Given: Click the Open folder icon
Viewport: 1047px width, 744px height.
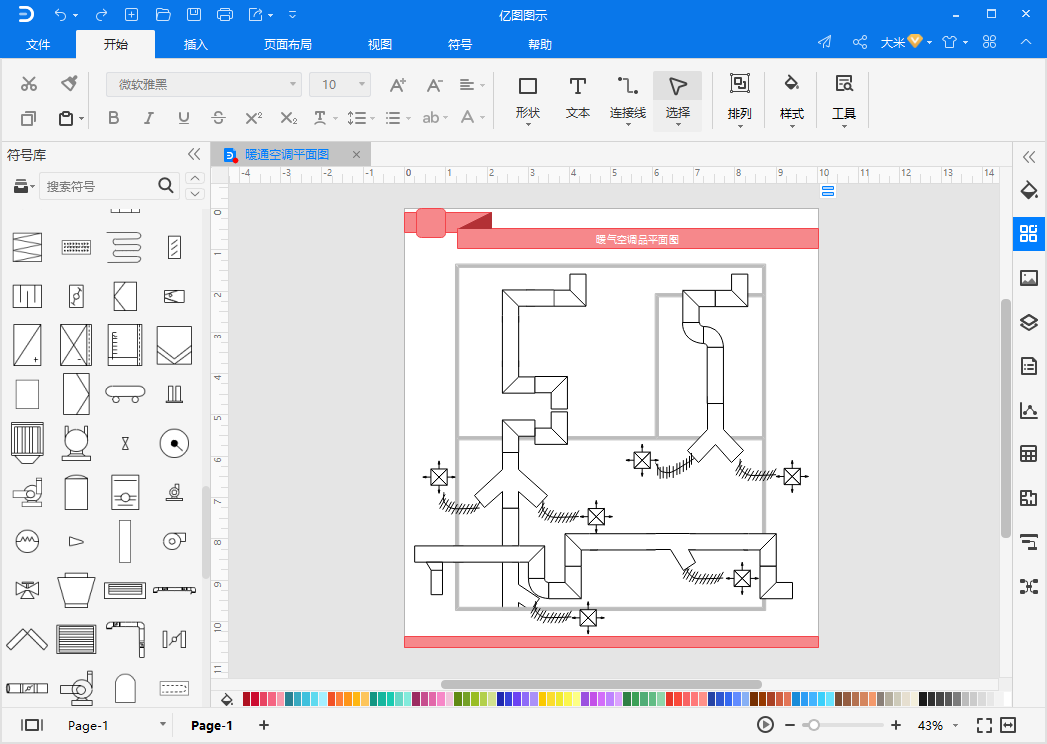Looking at the screenshot, I should pyautogui.click(x=163, y=15).
